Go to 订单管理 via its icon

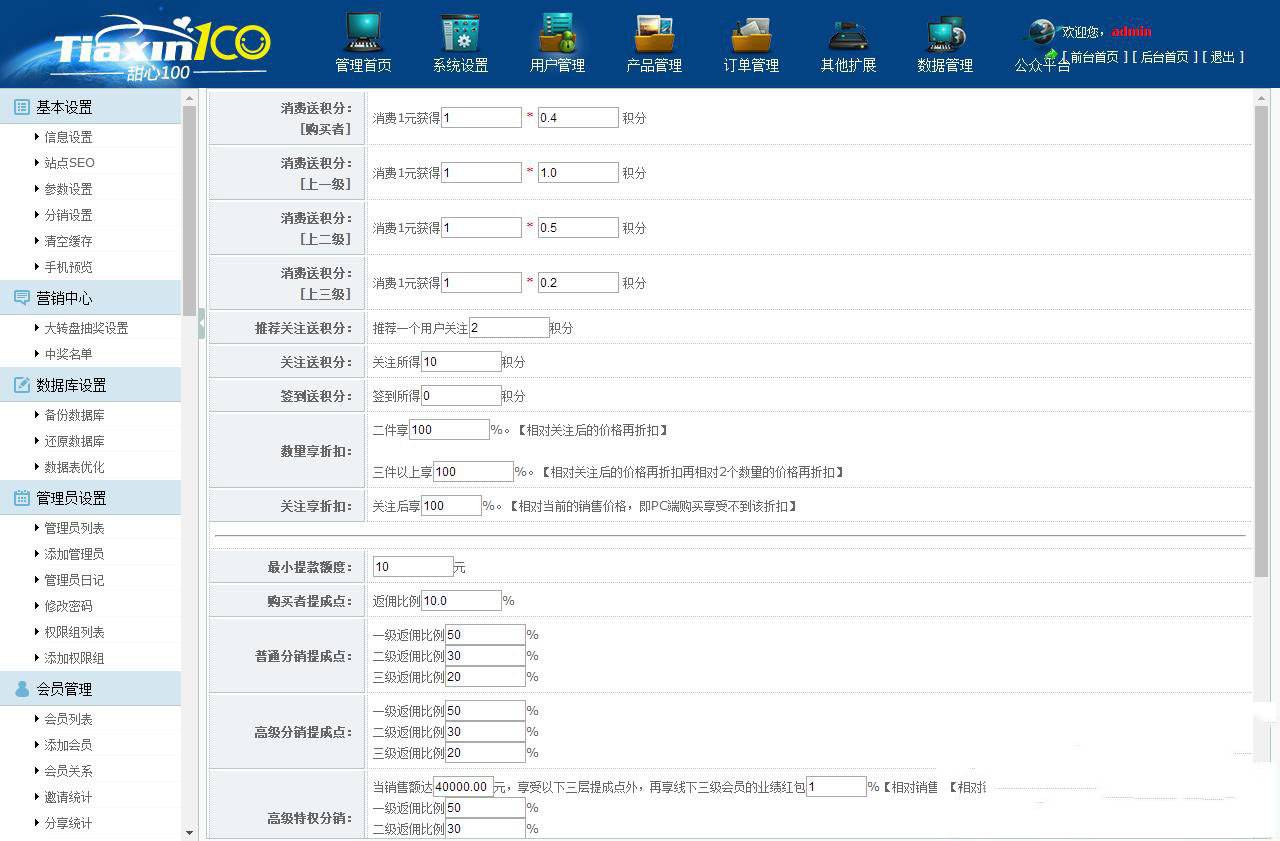pyautogui.click(x=751, y=33)
